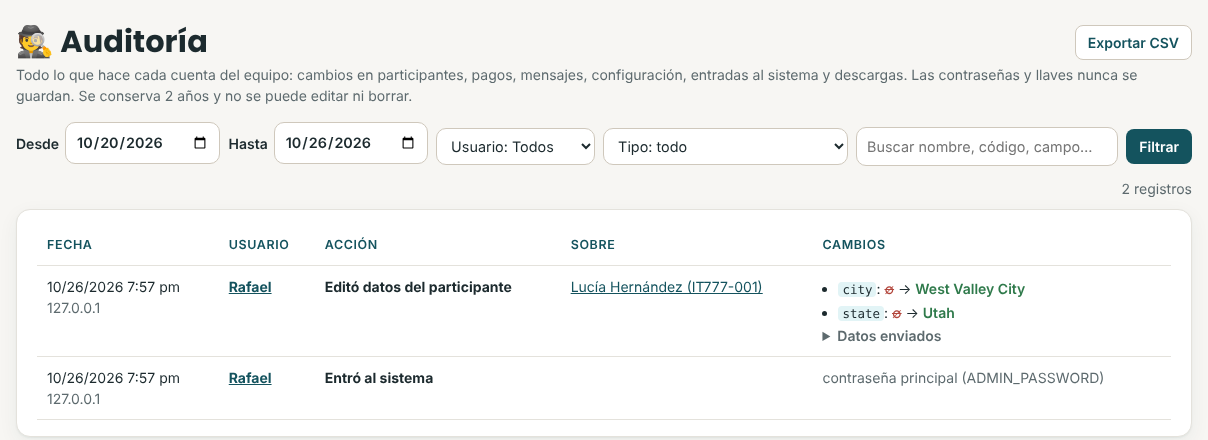Focus the search name, code, field input
This screenshot has height=440, width=1208.
(x=987, y=147)
